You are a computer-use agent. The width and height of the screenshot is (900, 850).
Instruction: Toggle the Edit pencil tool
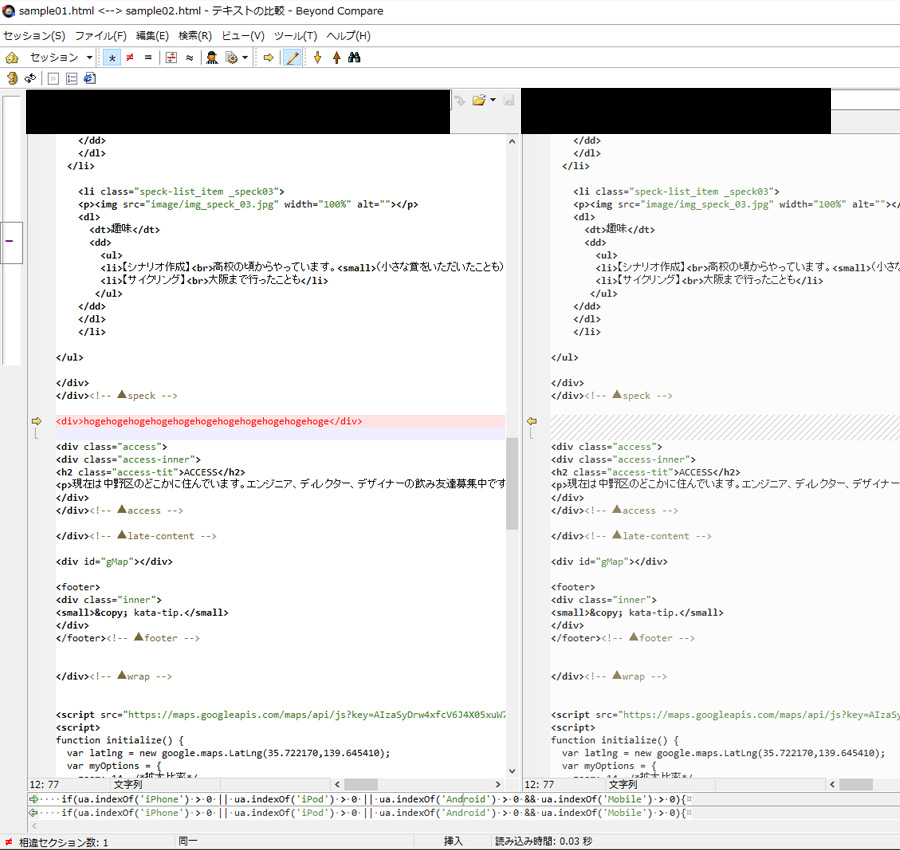(292, 58)
